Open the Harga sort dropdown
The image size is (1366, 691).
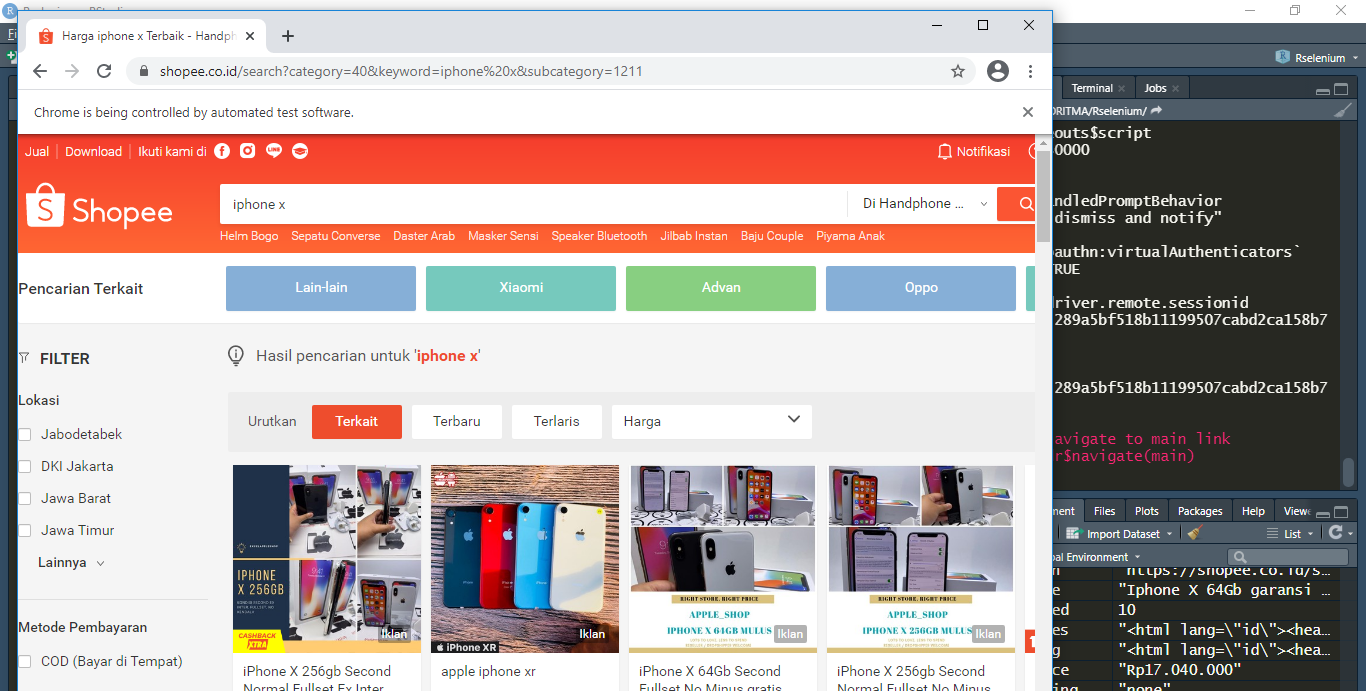(711, 421)
